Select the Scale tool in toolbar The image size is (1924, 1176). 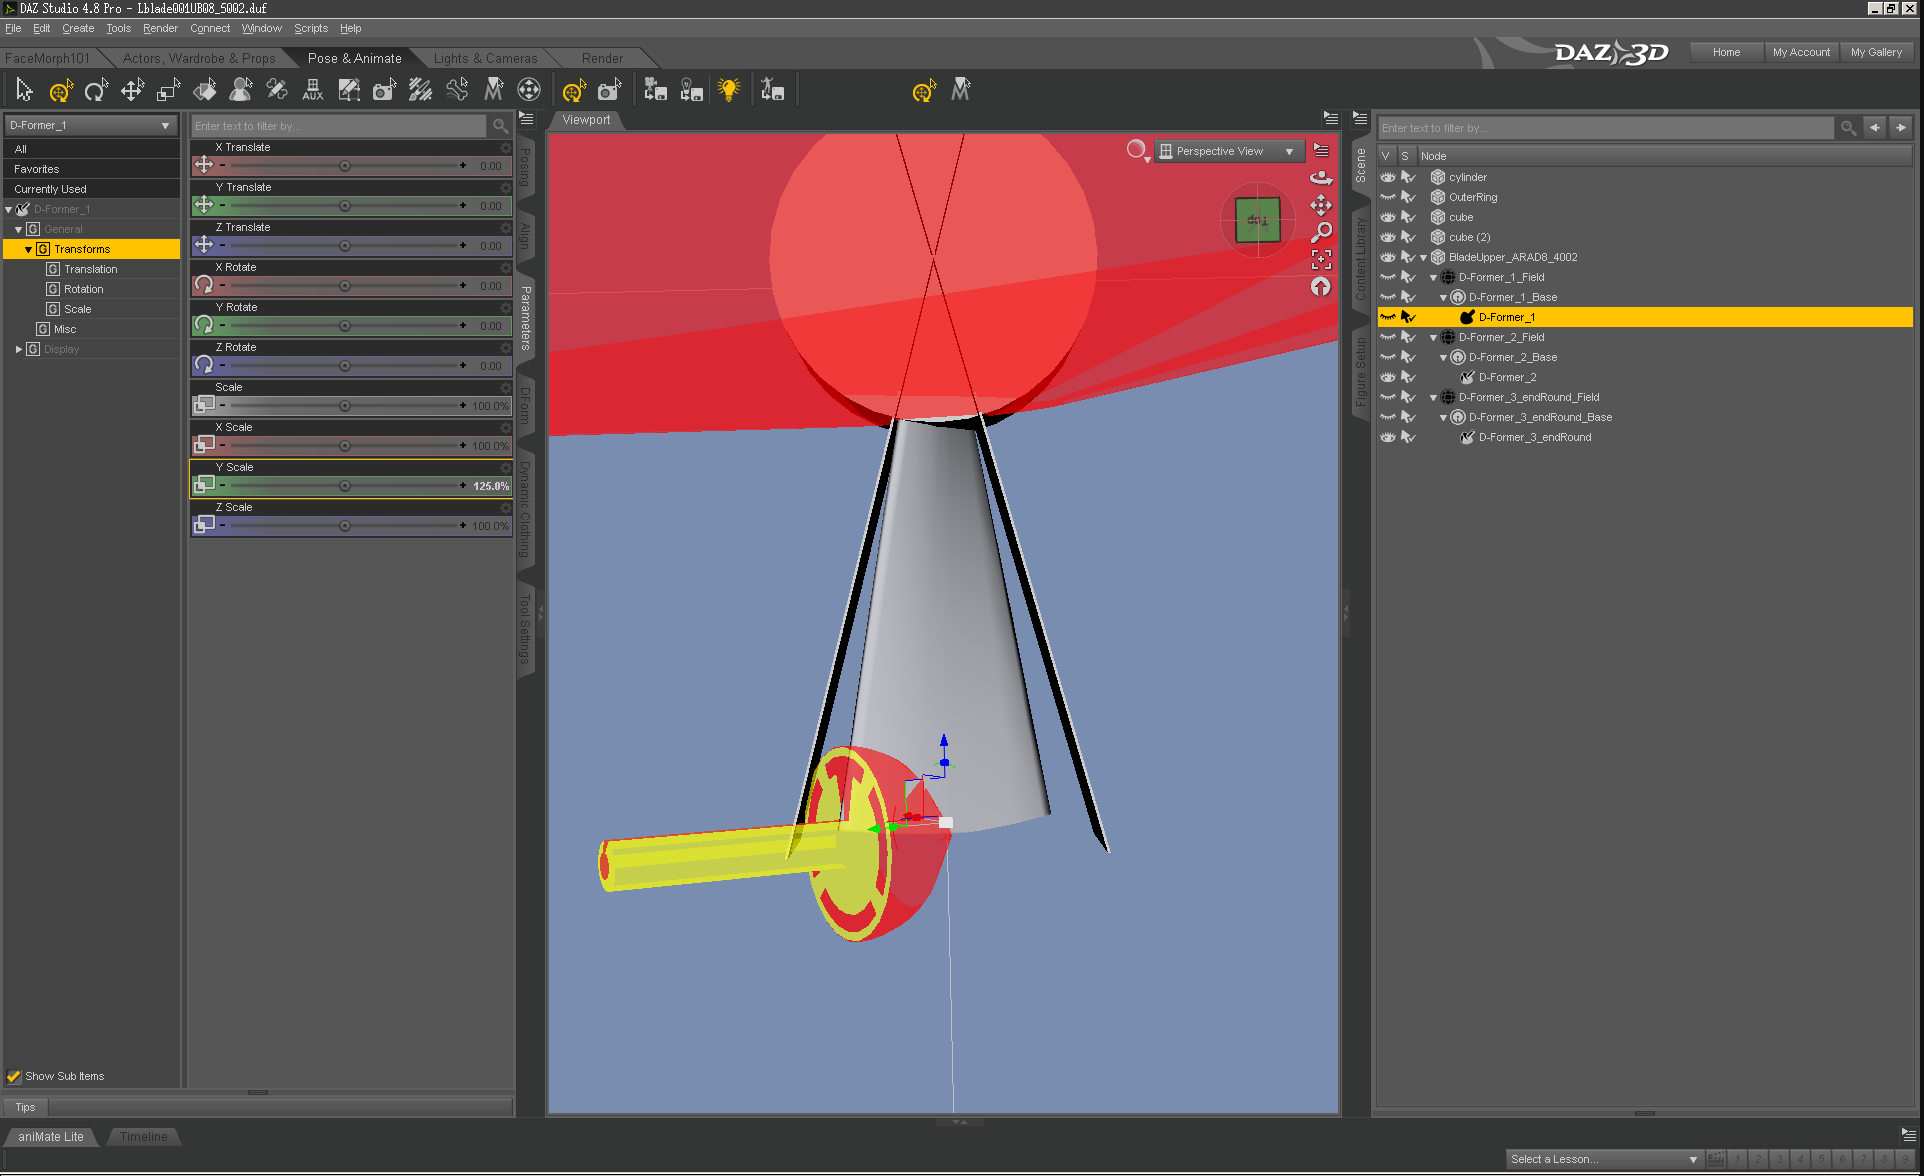168,91
